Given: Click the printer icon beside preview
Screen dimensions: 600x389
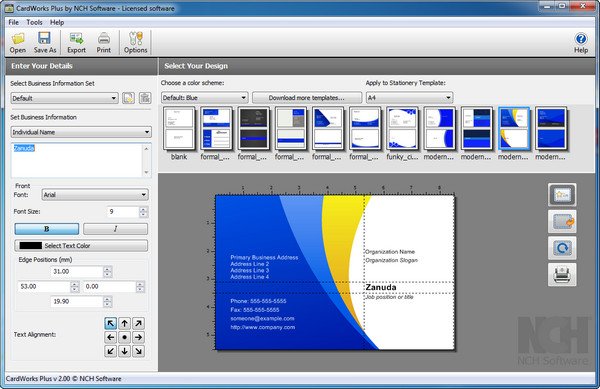Looking at the screenshot, I should 562,275.
